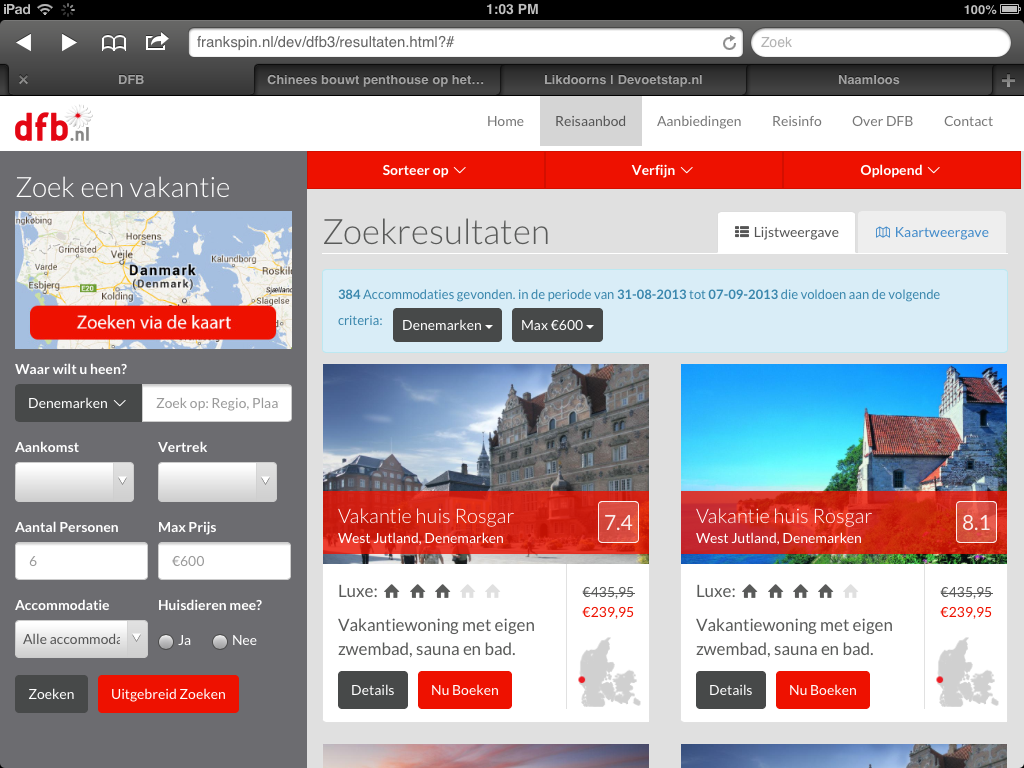
Task: Expand the Aankomst date selector
Action: [74, 481]
